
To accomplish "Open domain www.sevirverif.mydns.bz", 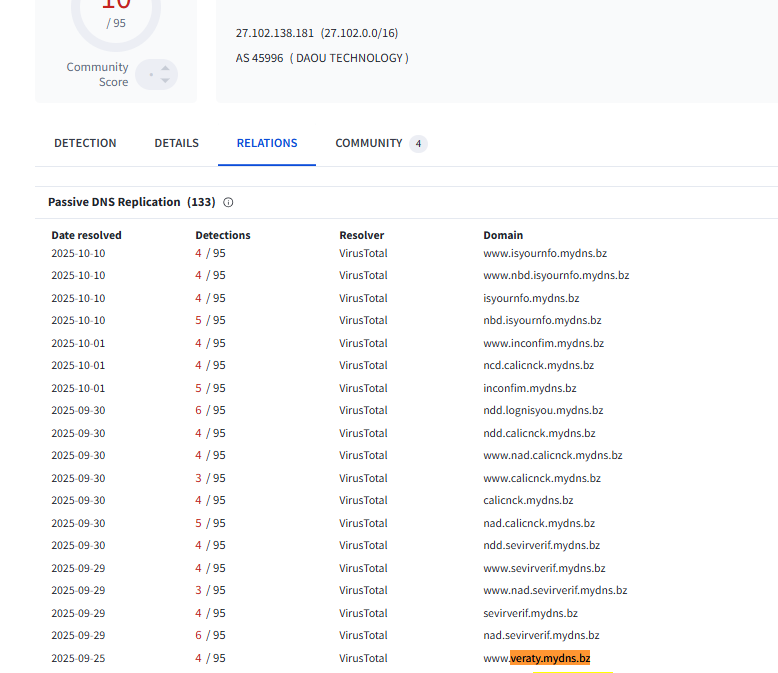I will [544, 568].
